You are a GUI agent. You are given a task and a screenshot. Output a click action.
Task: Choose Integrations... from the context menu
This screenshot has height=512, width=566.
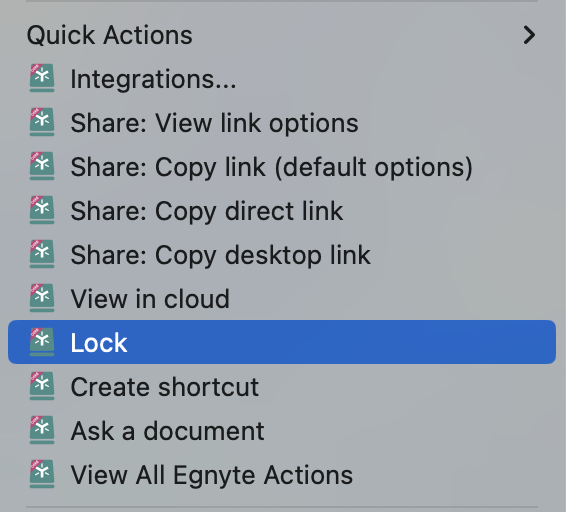click(x=282, y=79)
